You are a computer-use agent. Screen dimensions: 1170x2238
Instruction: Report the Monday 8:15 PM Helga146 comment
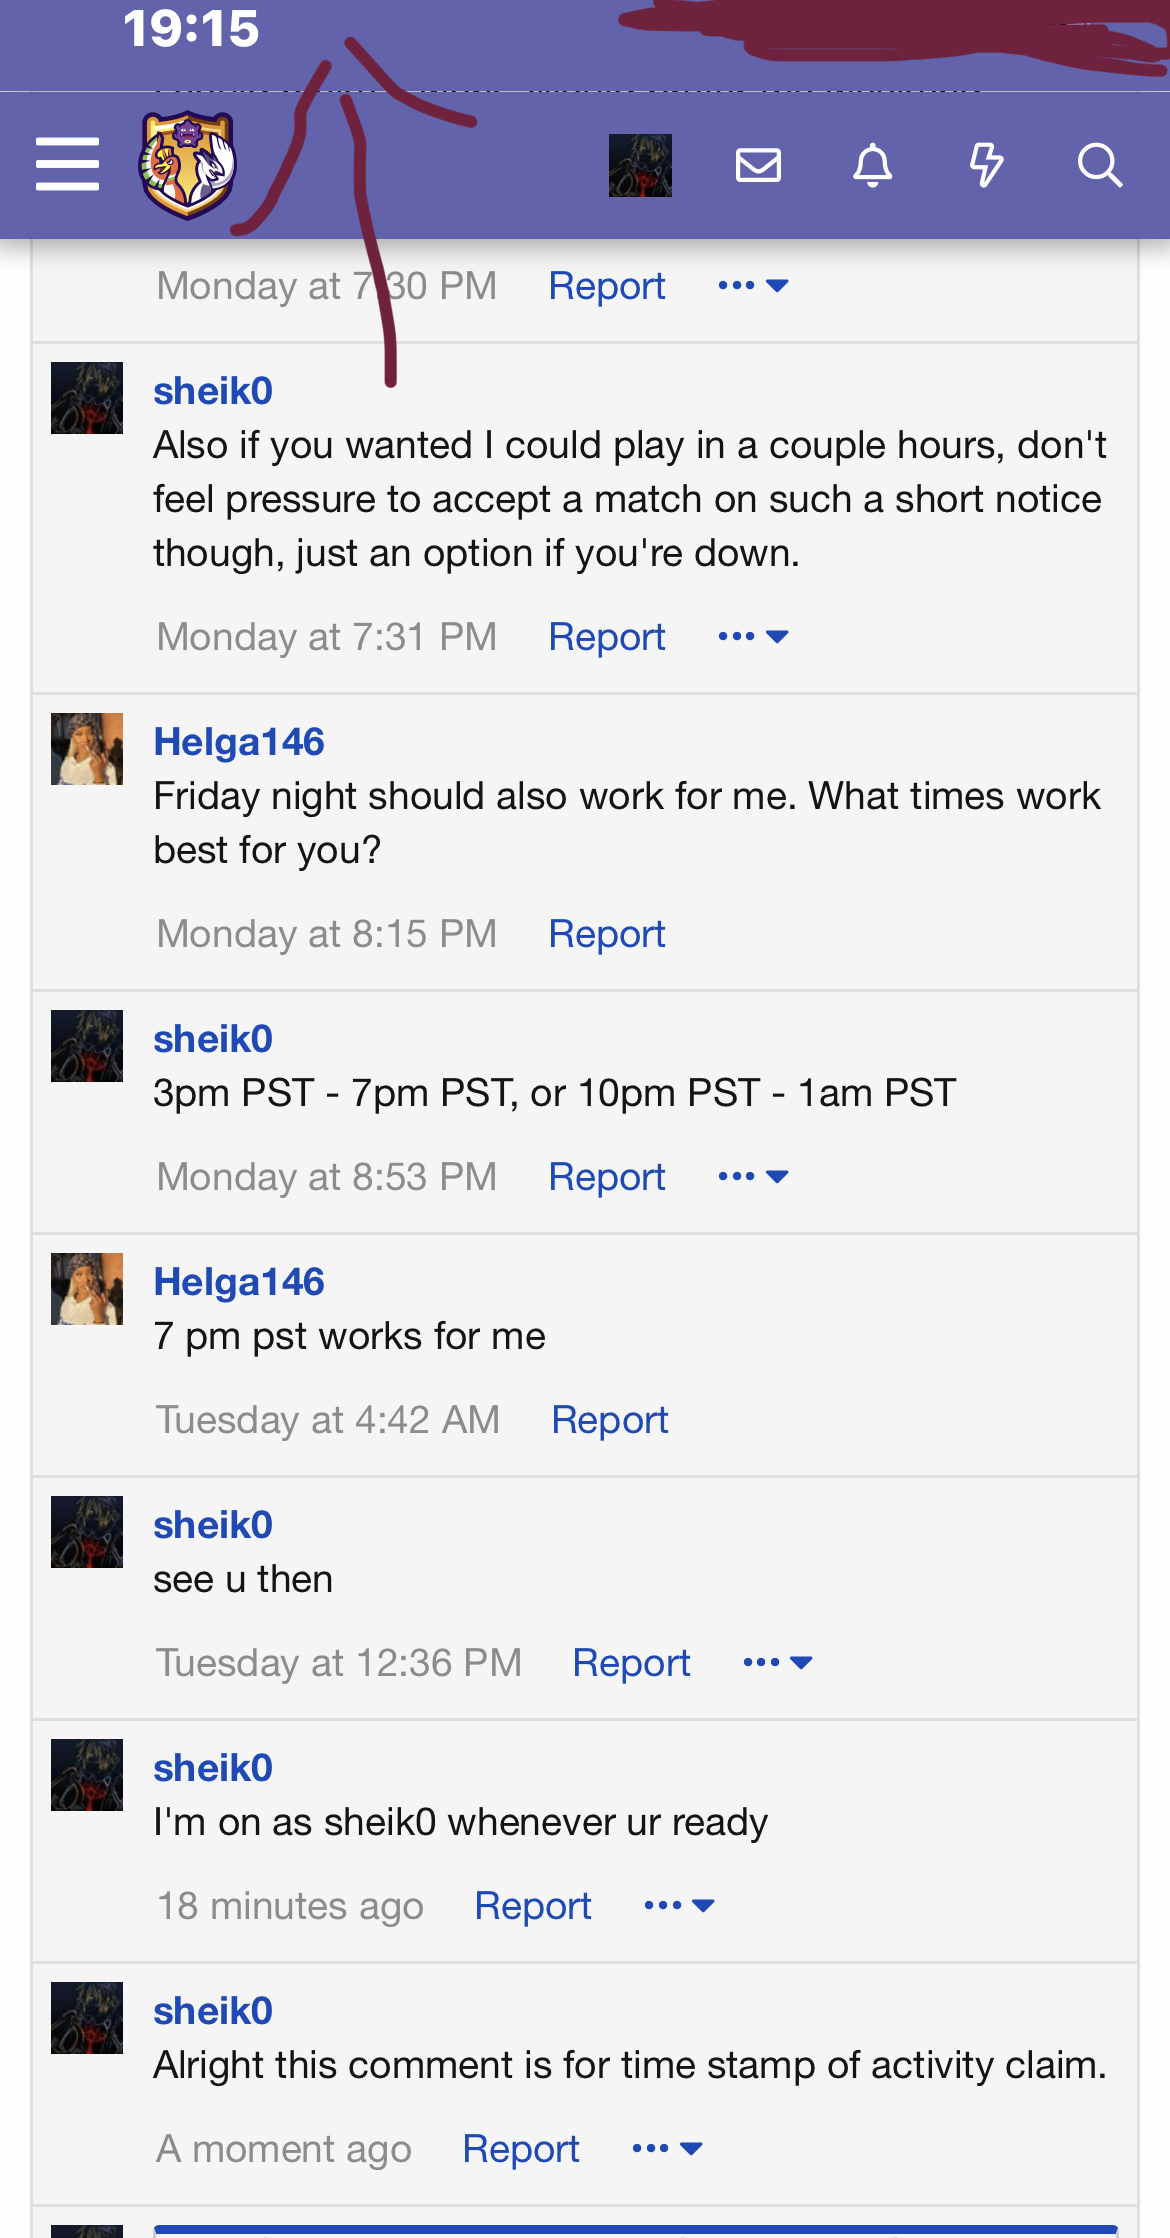pos(607,934)
